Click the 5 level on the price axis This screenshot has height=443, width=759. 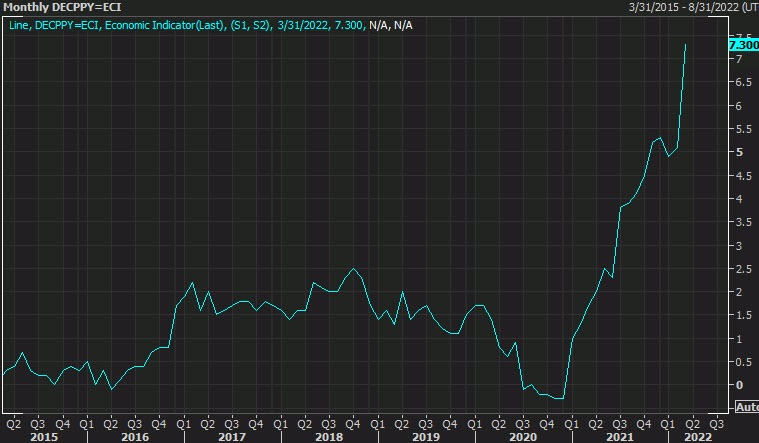tap(740, 153)
